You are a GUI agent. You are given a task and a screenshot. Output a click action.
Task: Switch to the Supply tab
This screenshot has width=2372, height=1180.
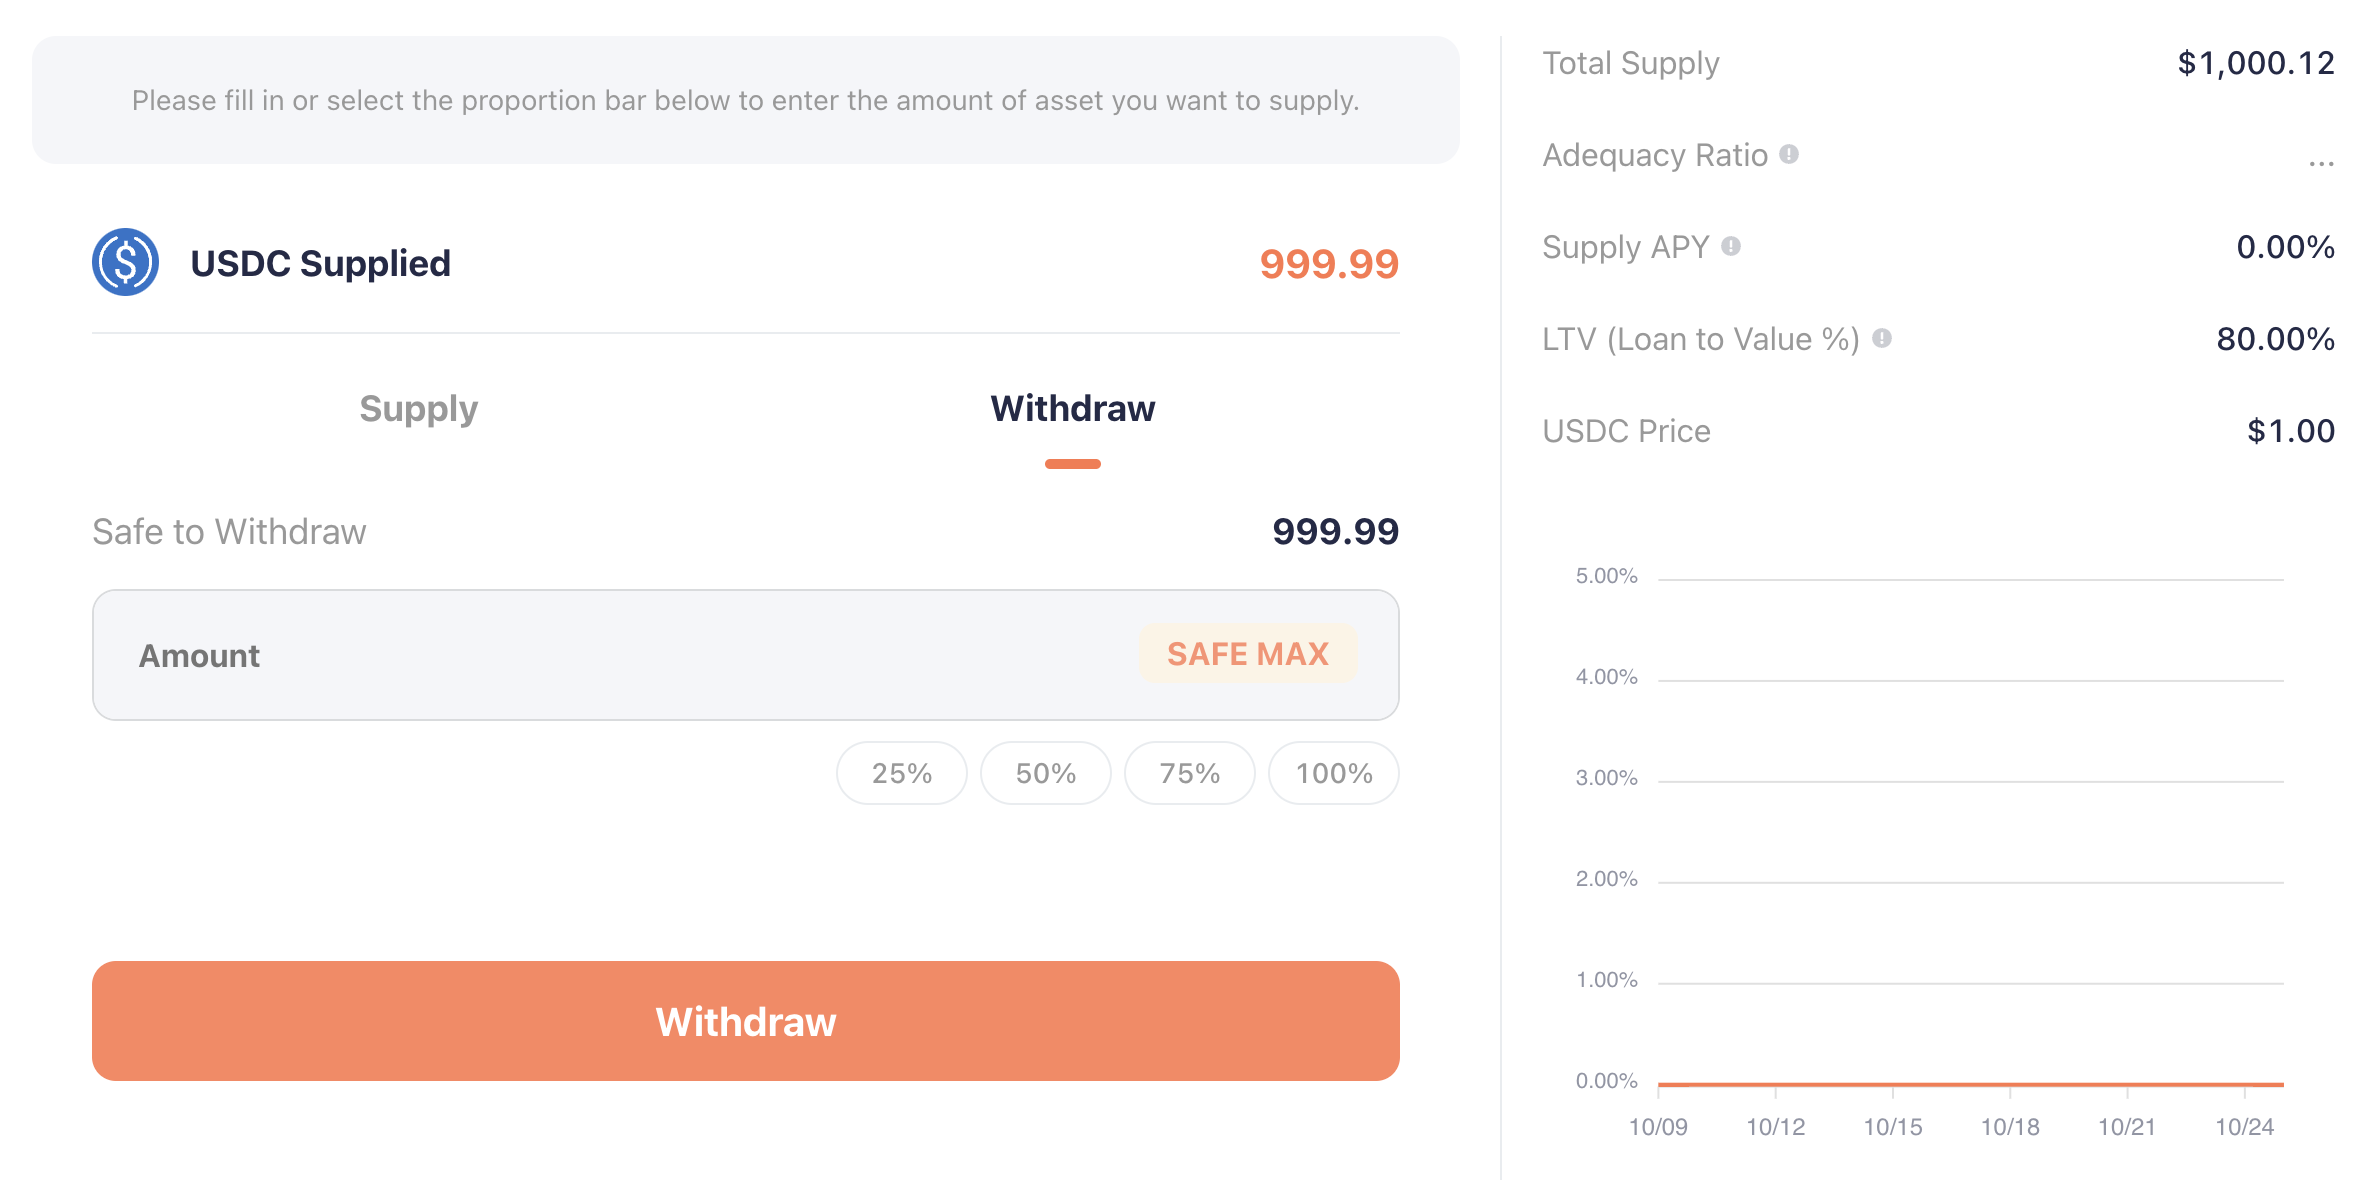pos(418,409)
